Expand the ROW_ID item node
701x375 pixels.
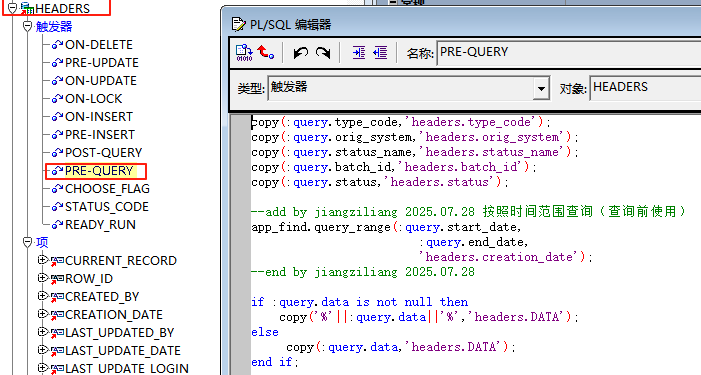pyautogui.click(x=42, y=278)
